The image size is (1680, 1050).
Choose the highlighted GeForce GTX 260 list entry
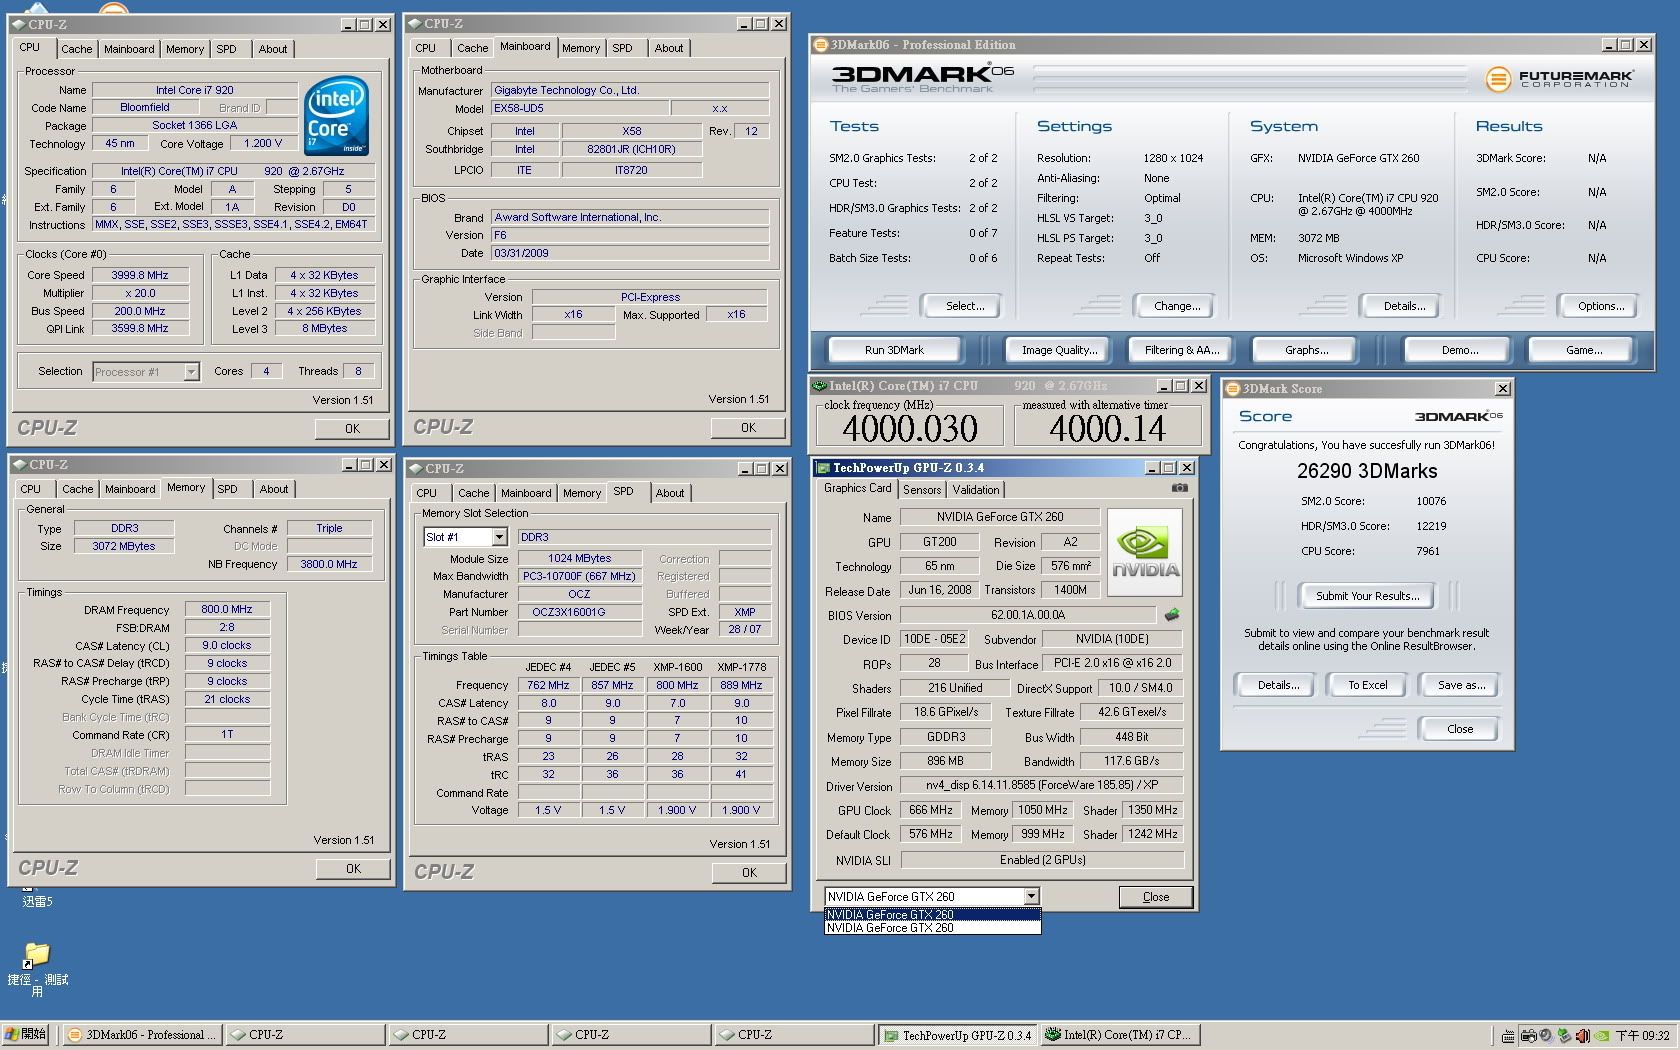(932, 914)
